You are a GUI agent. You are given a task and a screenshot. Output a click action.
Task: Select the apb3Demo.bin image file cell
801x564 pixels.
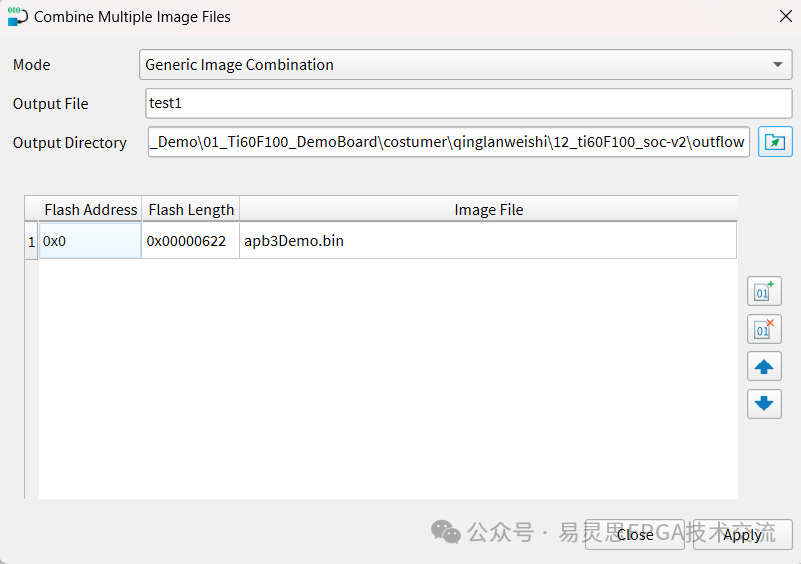tap(488, 241)
